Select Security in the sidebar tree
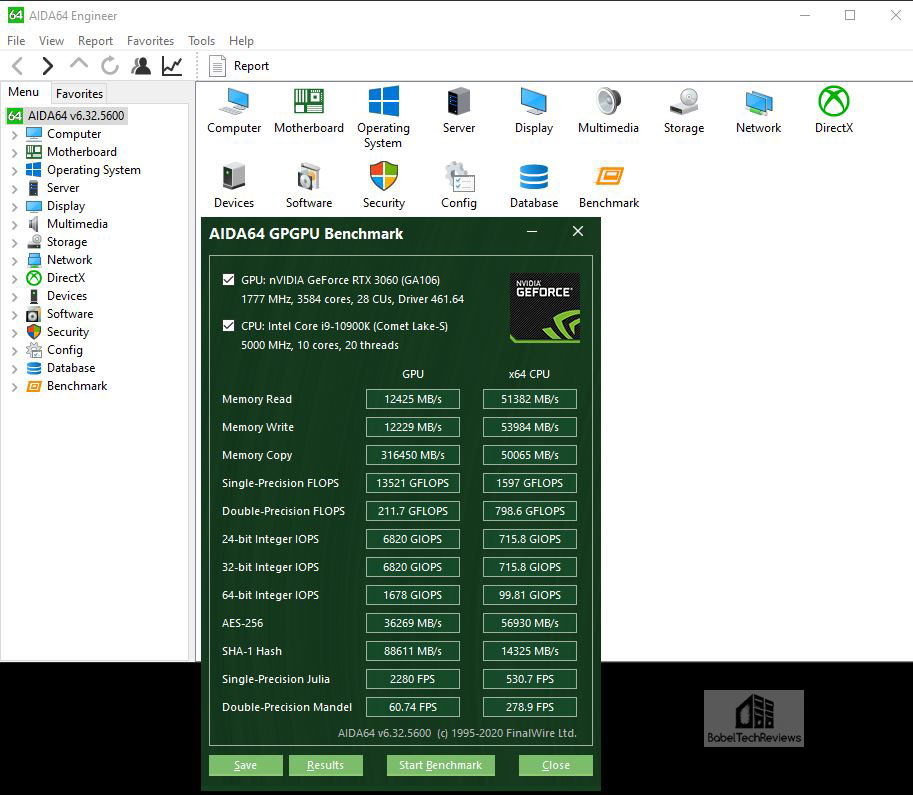The height and width of the screenshot is (795, 913). pos(68,332)
